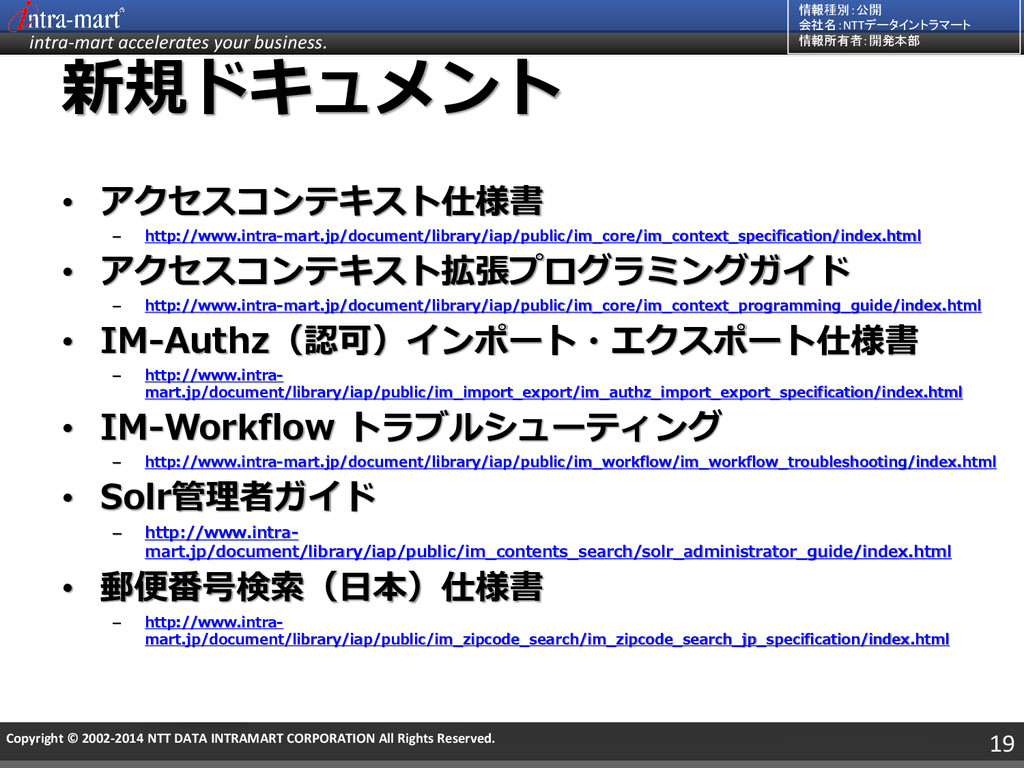Open the im_workflow_troubleshooting link

570,462
